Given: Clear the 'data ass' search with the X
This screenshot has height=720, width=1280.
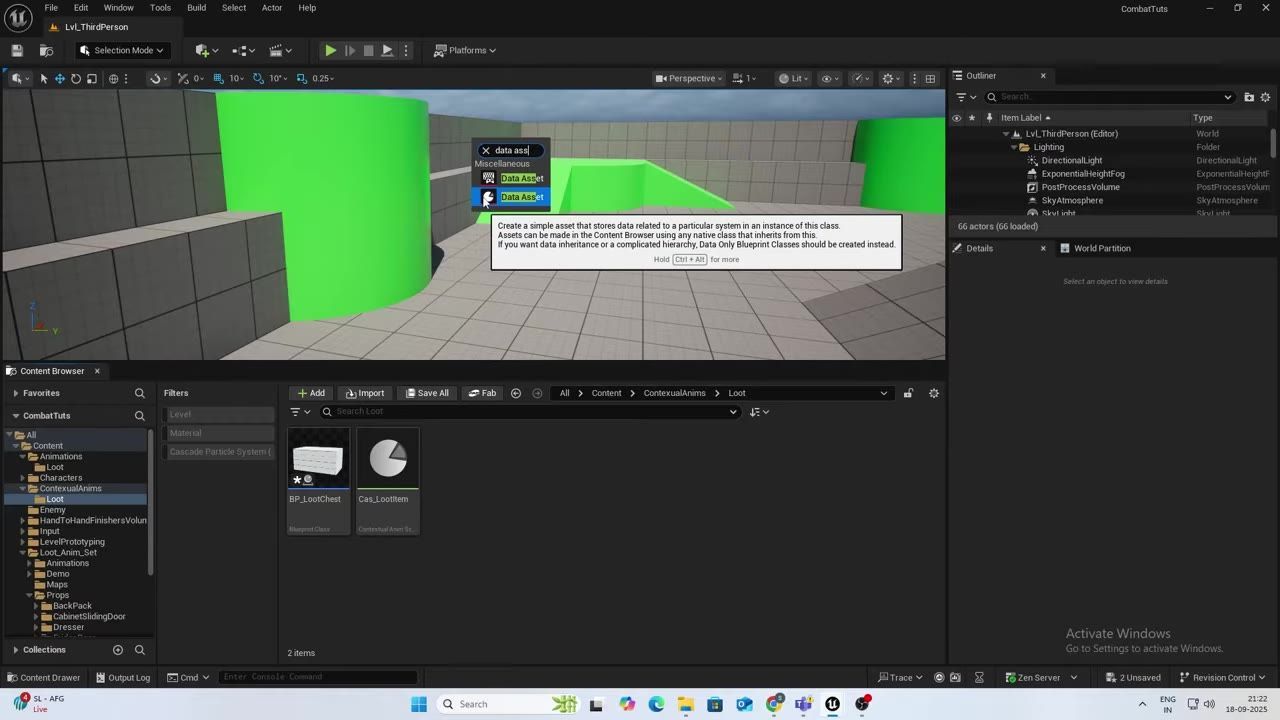Looking at the screenshot, I should pos(486,151).
